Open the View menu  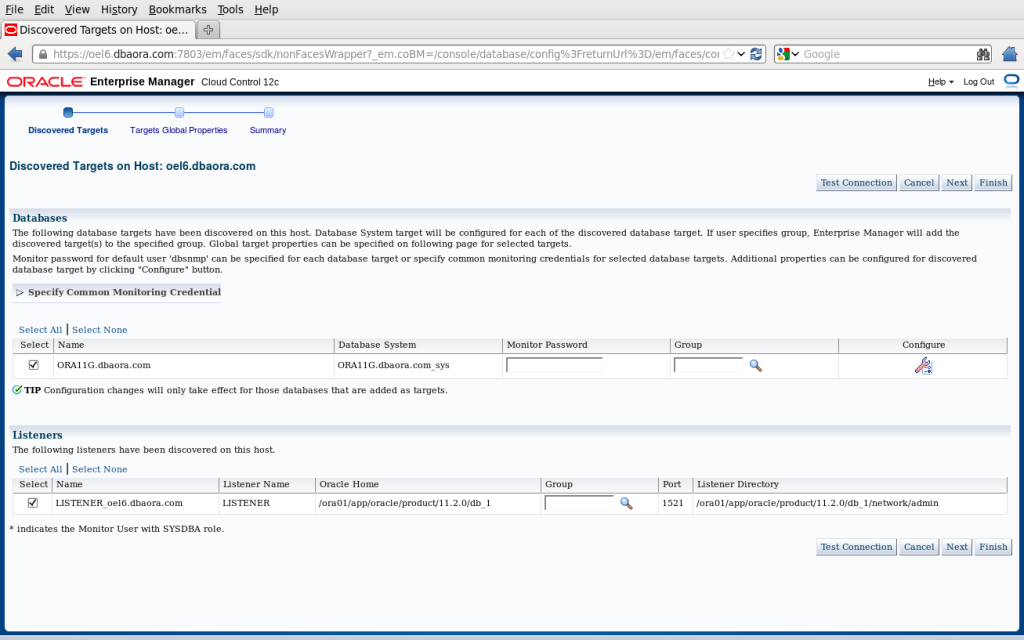click(x=77, y=9)
